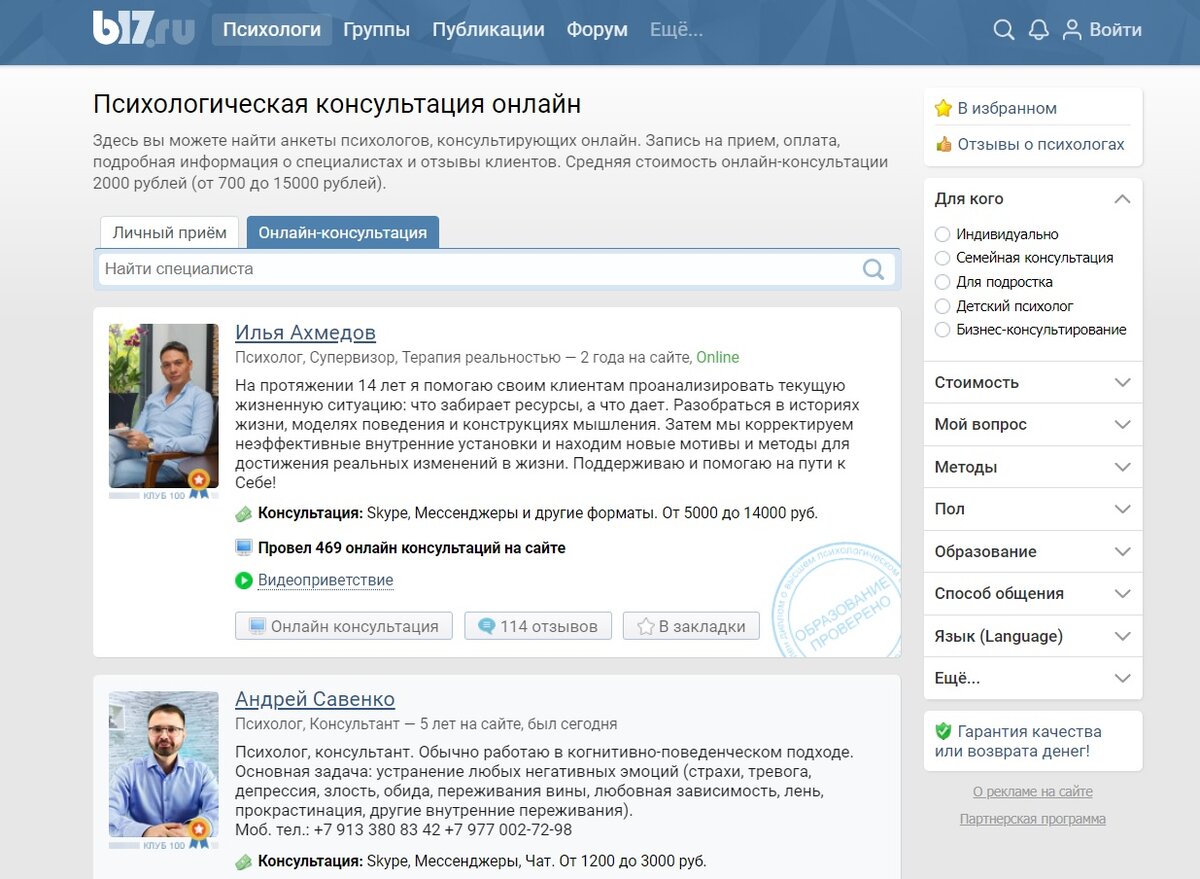1200x879 pixels.
Task: Expand the Пол filter
Action: click(x=1033, y=509)
